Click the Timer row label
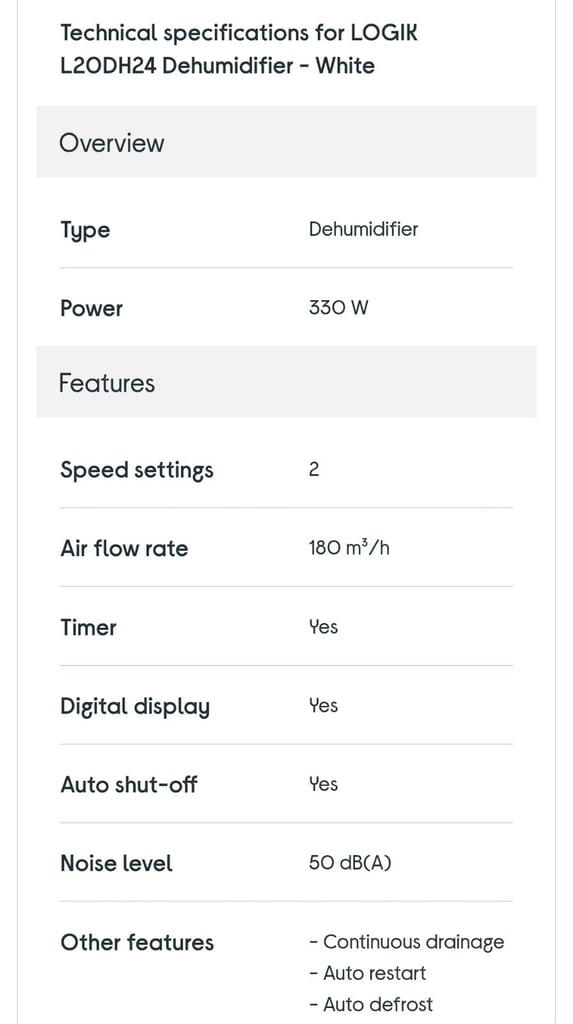The image size is (573, 1024). coord(88,628)
